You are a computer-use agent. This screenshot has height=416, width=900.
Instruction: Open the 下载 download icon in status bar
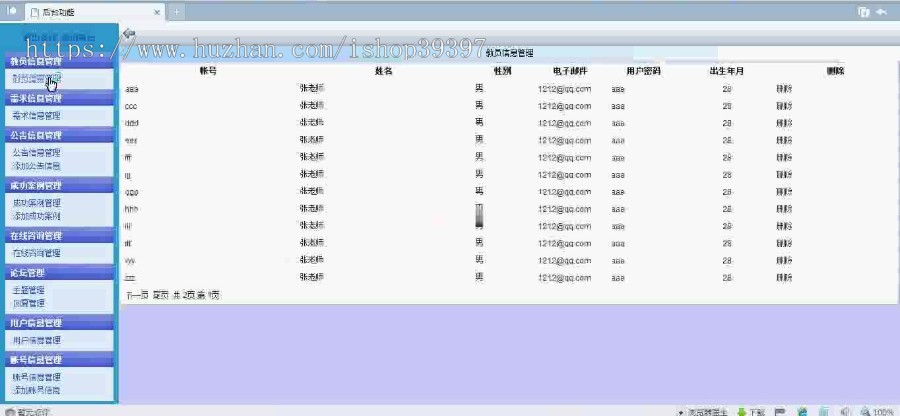pyautogui.click(x=751, y=411)
